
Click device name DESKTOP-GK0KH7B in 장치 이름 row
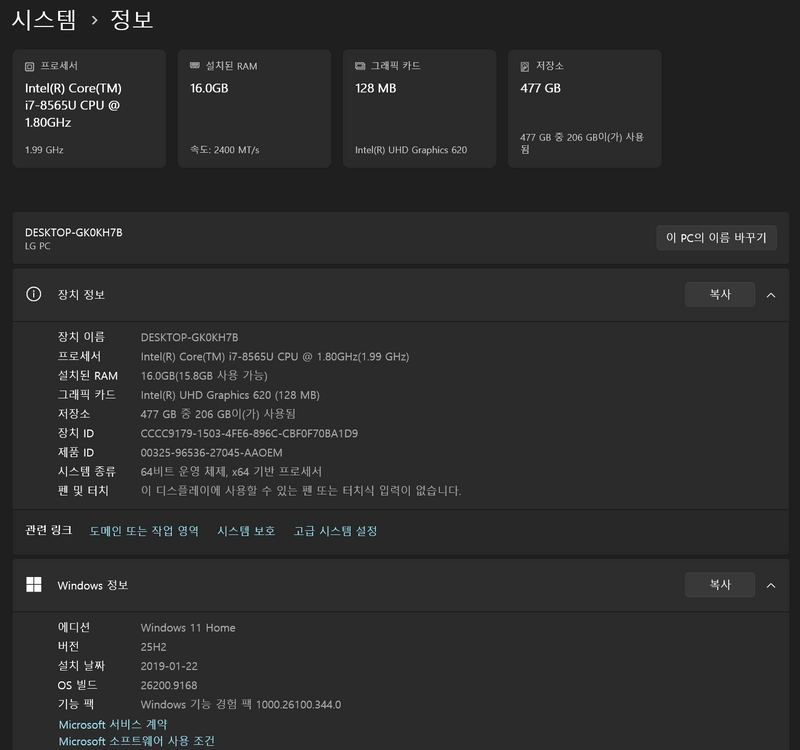tap(189, 337)
